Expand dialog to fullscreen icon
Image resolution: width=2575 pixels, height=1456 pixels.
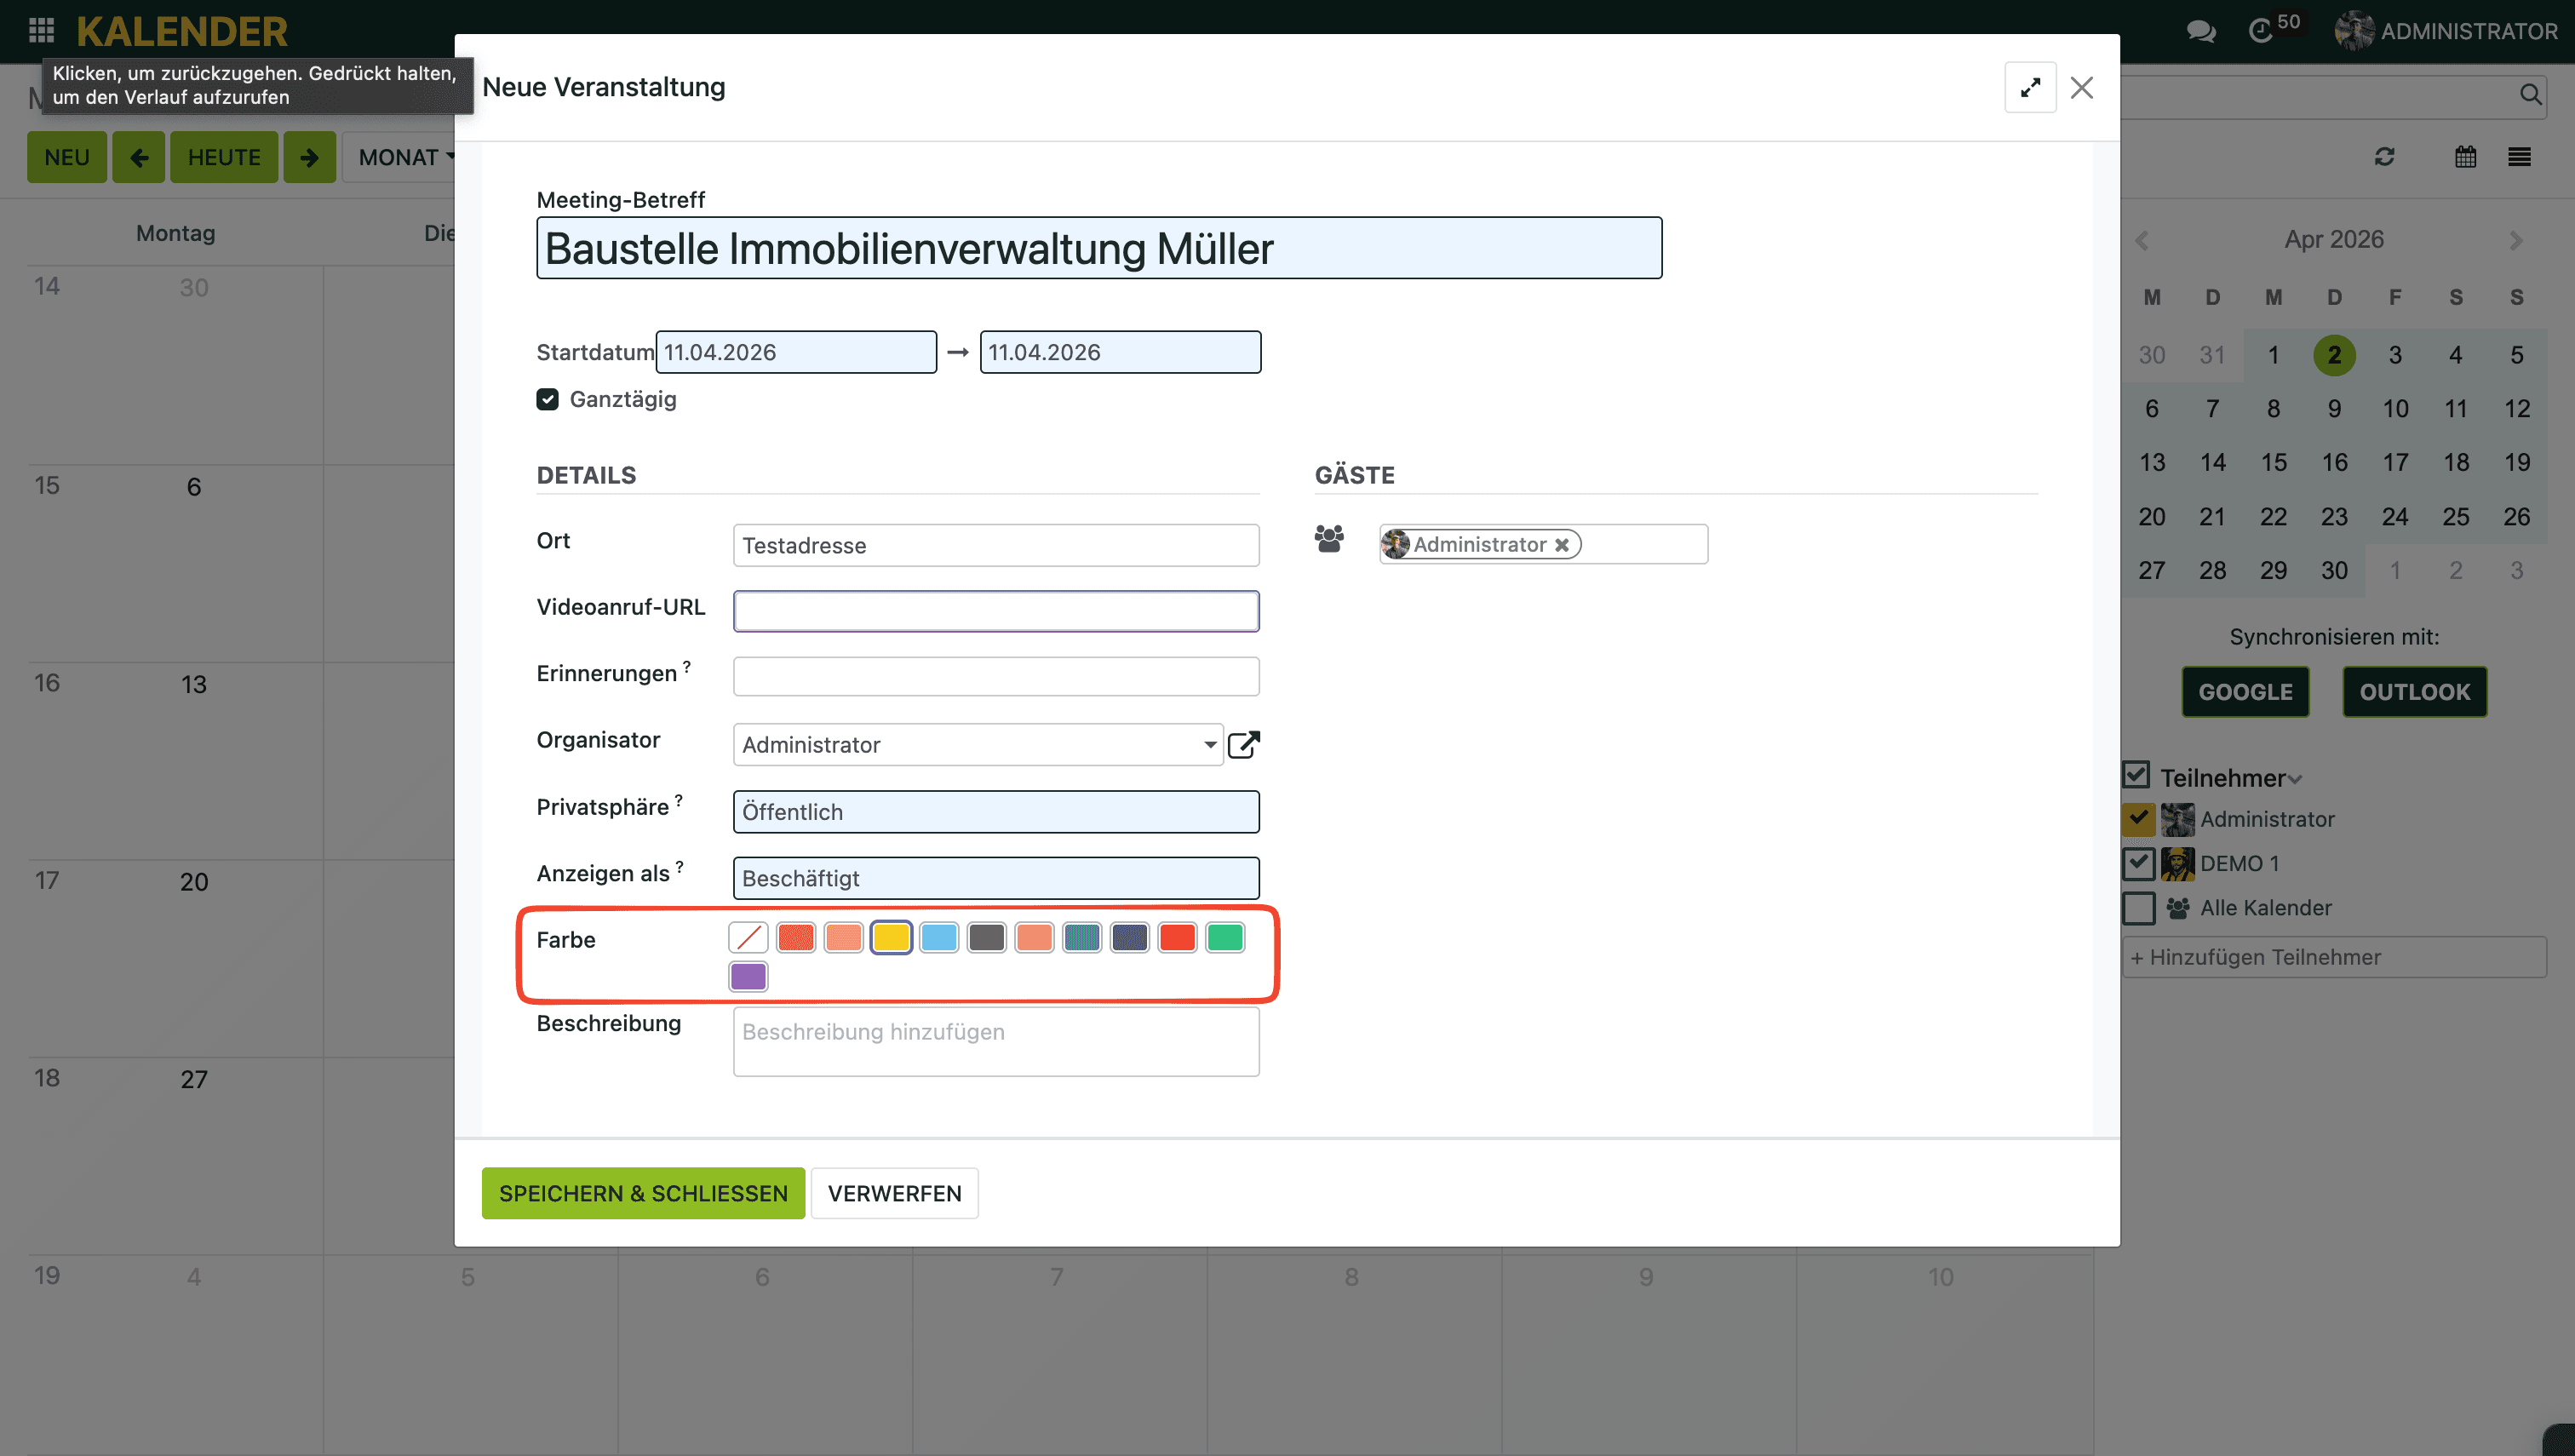point(2029,88)
